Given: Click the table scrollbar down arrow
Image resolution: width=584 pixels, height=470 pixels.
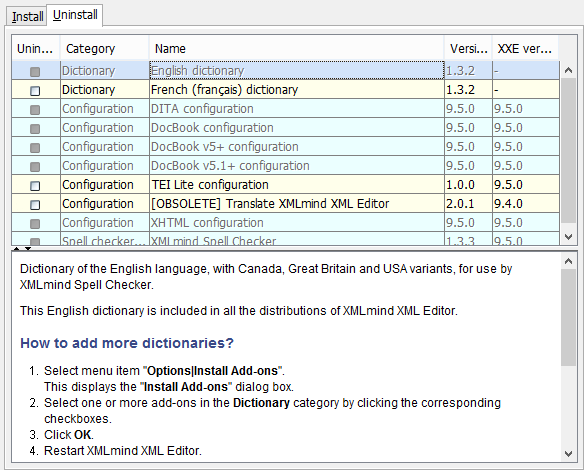Looking at the screenshot, I should click(x=568, y=237).
